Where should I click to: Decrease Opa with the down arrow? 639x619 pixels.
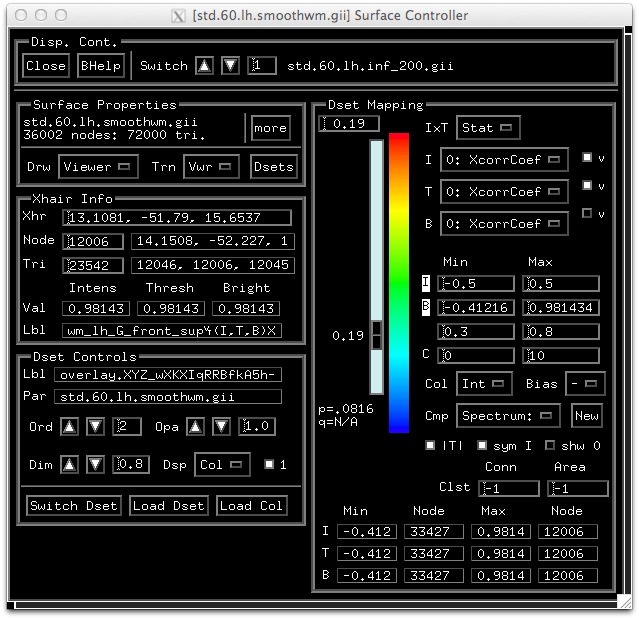coord(221,427)
